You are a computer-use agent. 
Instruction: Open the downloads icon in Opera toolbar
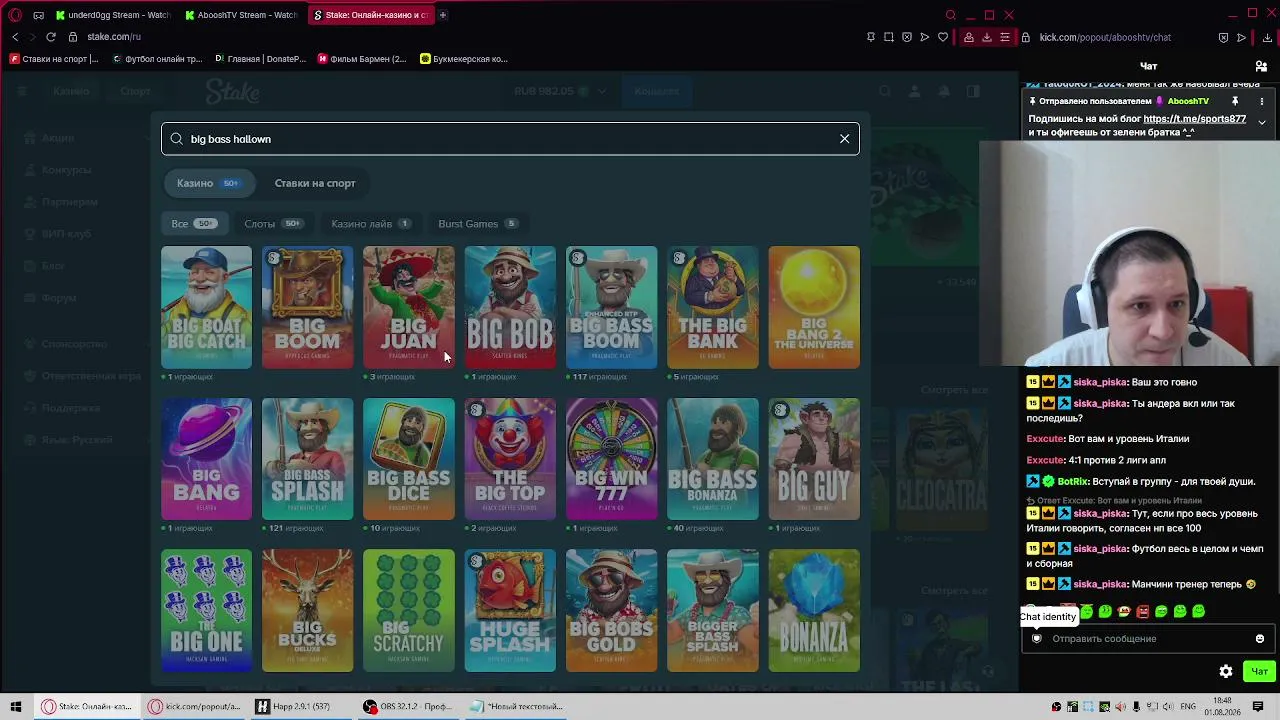point(987,37)
